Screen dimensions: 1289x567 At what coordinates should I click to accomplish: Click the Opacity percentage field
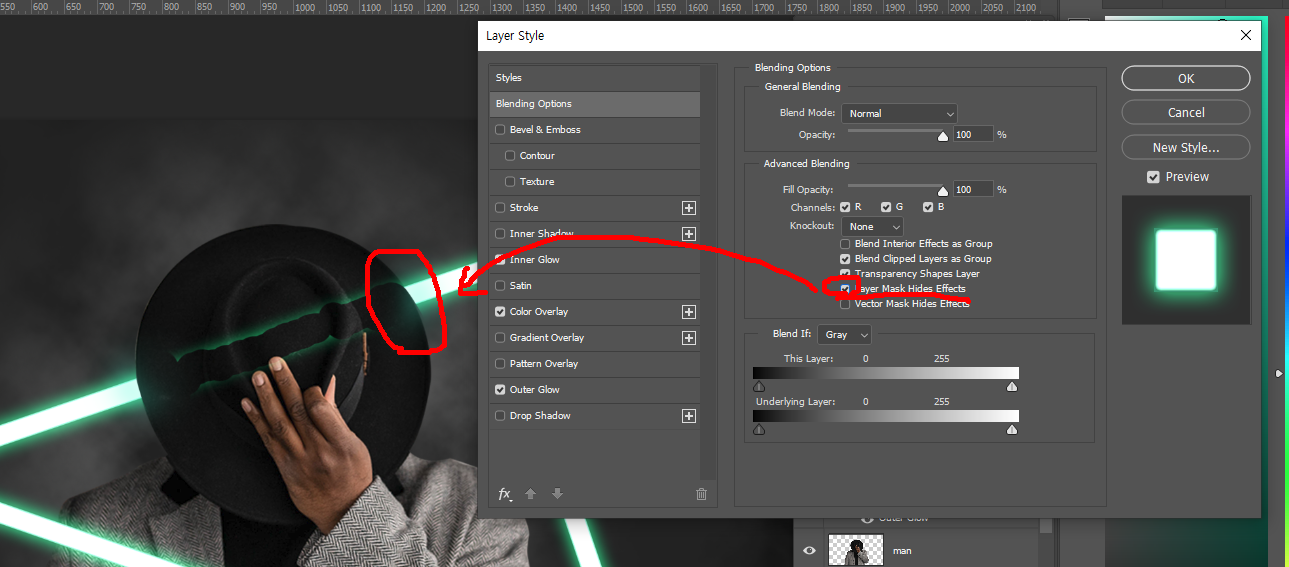coord(973,134)
